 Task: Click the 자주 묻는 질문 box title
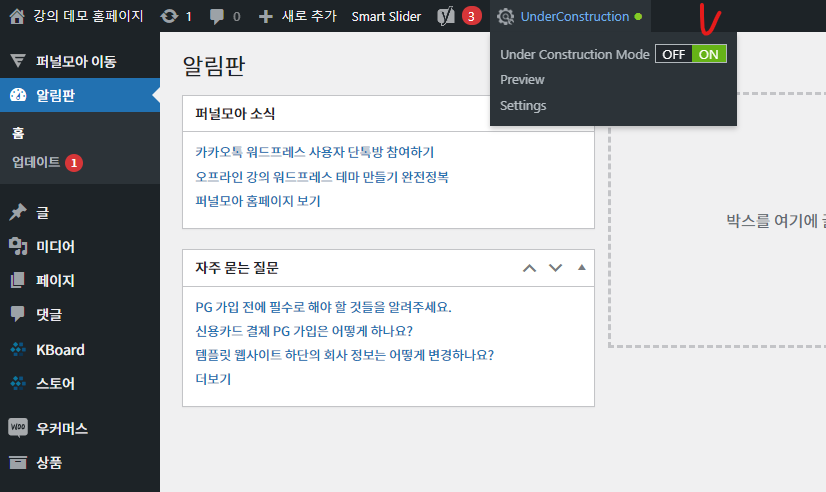(x=237, y=268)
